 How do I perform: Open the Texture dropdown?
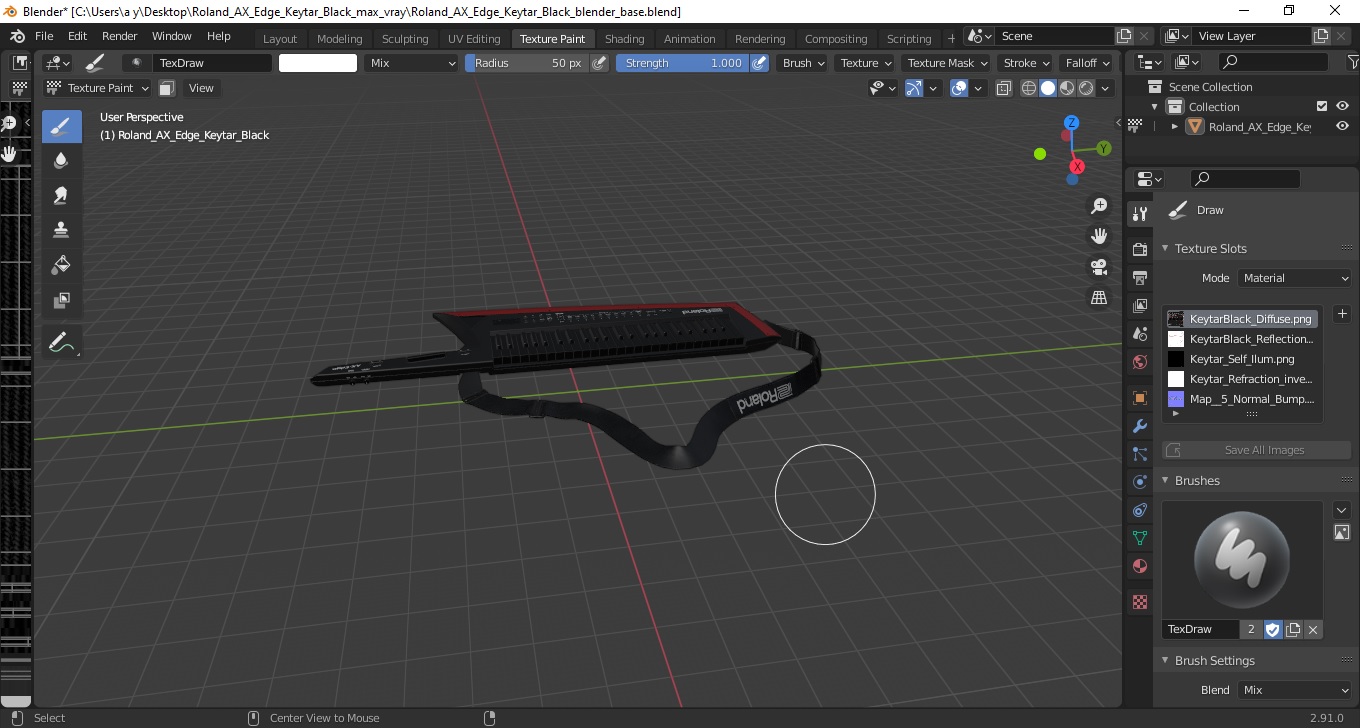(865, 63)
